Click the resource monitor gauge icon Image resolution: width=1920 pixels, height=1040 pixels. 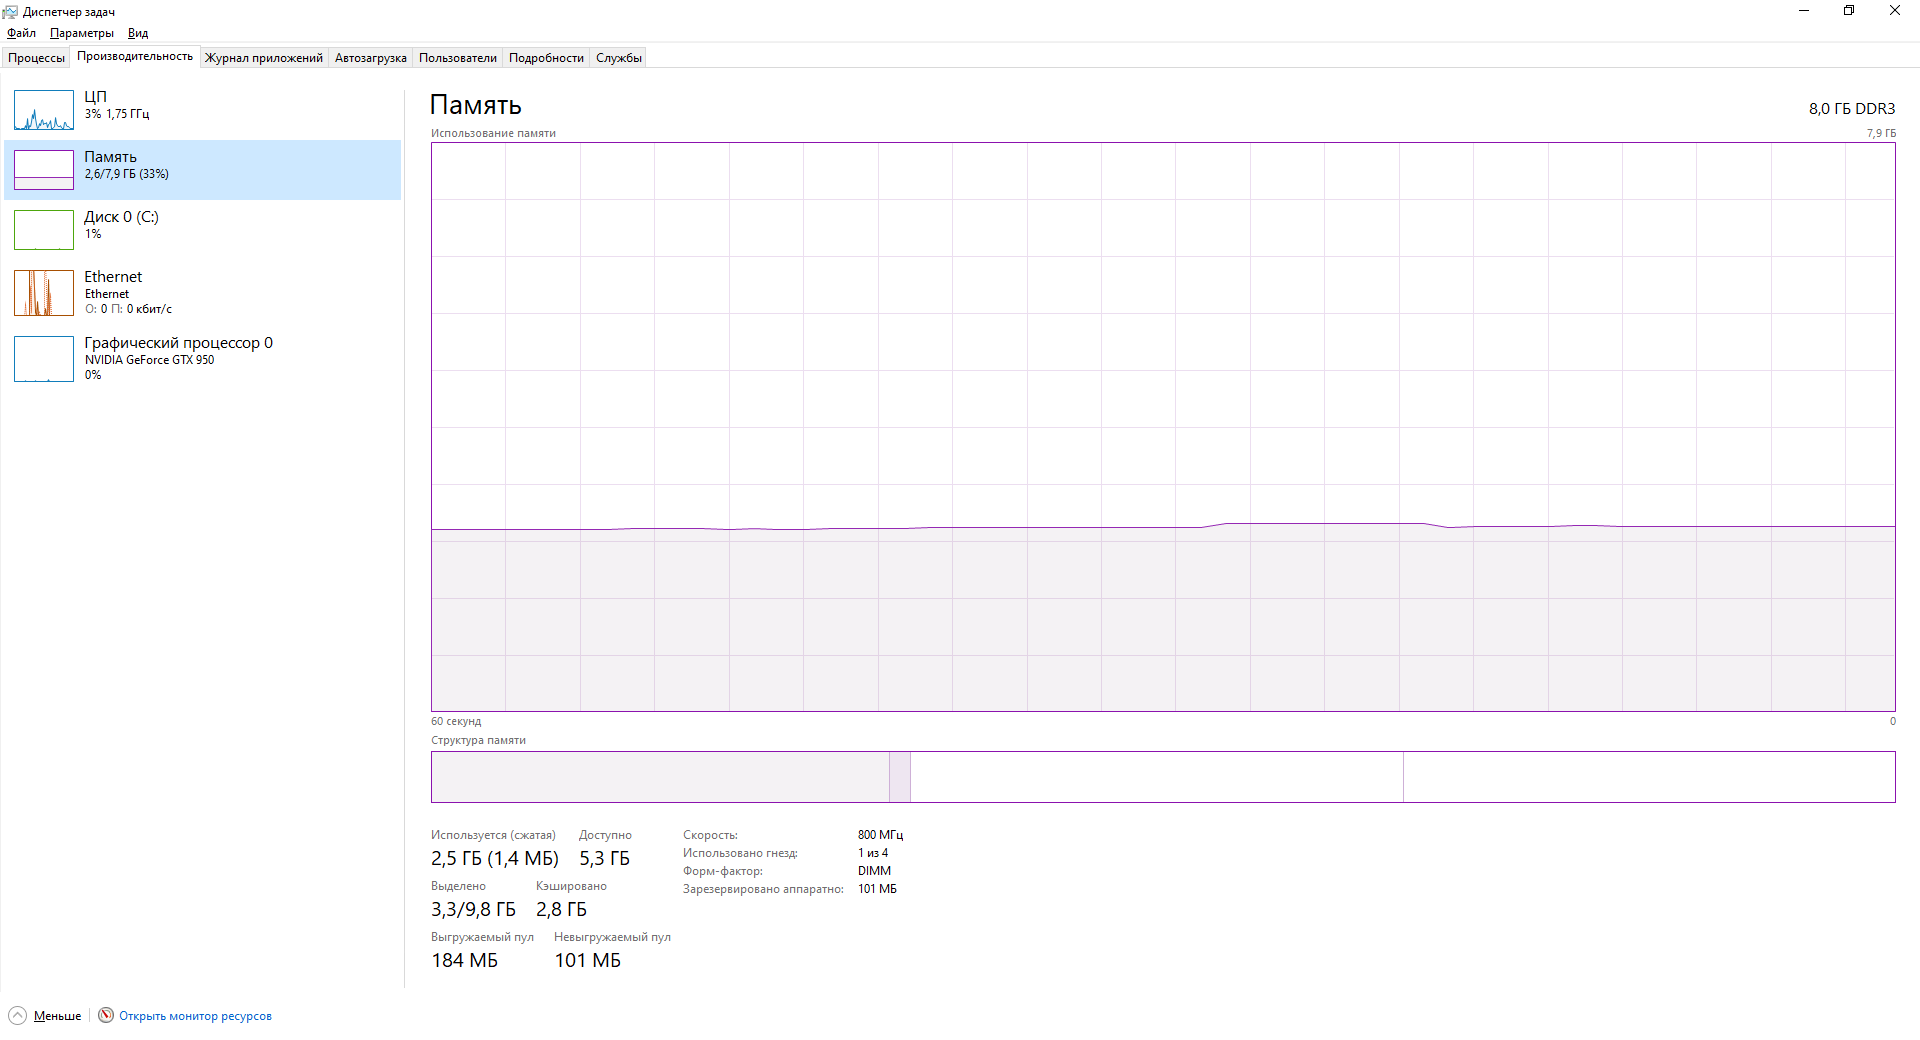click(106, 1015)
